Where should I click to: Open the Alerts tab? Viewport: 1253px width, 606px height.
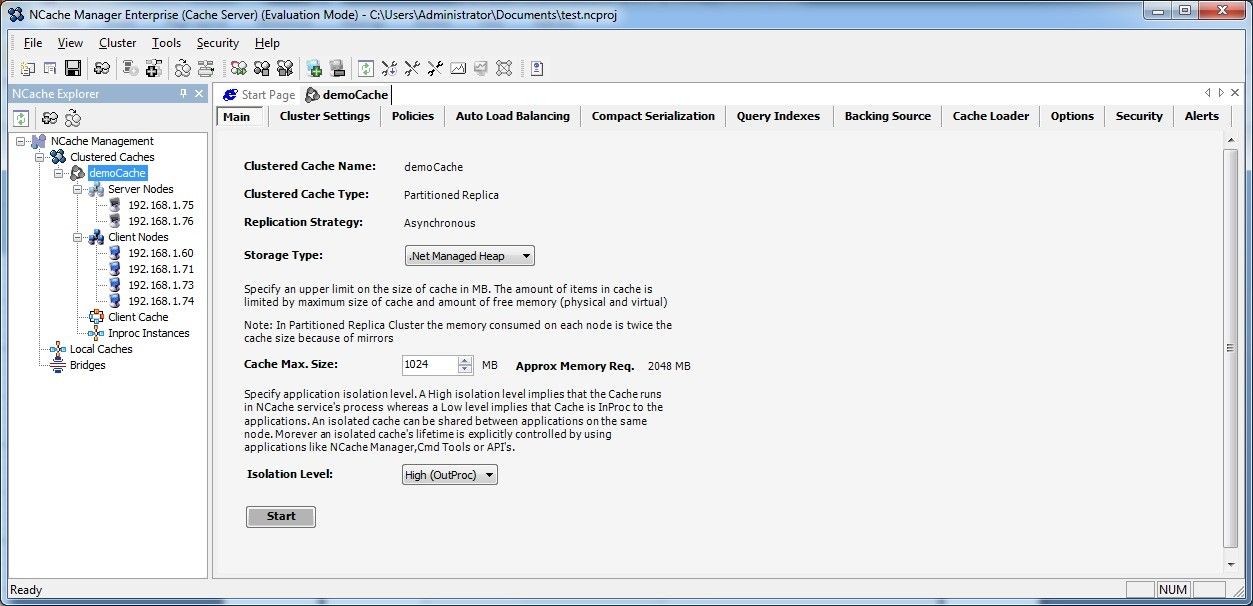pyautogui.click(x=1202, y=116)
